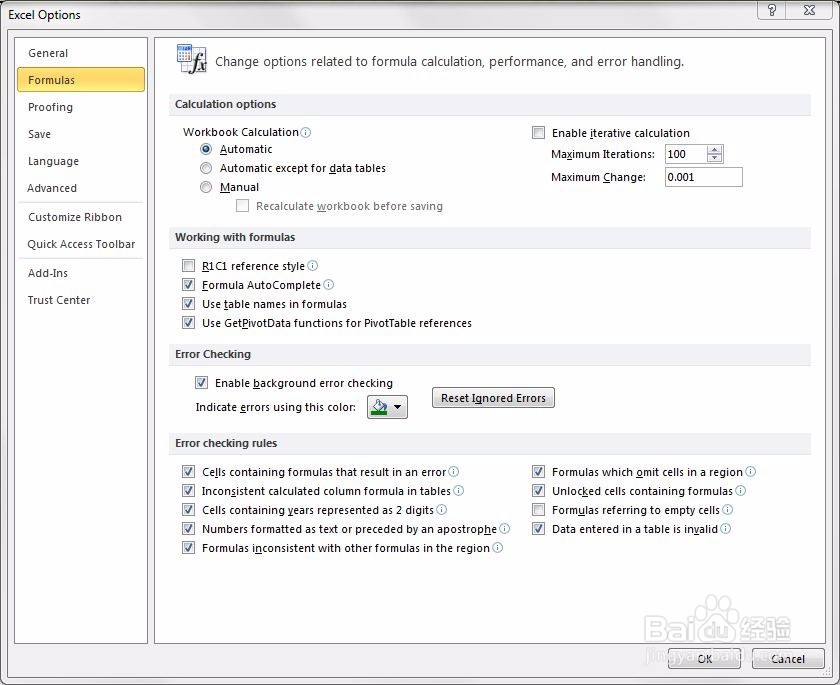Image resolution: width=840 pixels, height=685 pixels.
Task: Uncheck Use table names in formulas
Action: tap(189, 304)
